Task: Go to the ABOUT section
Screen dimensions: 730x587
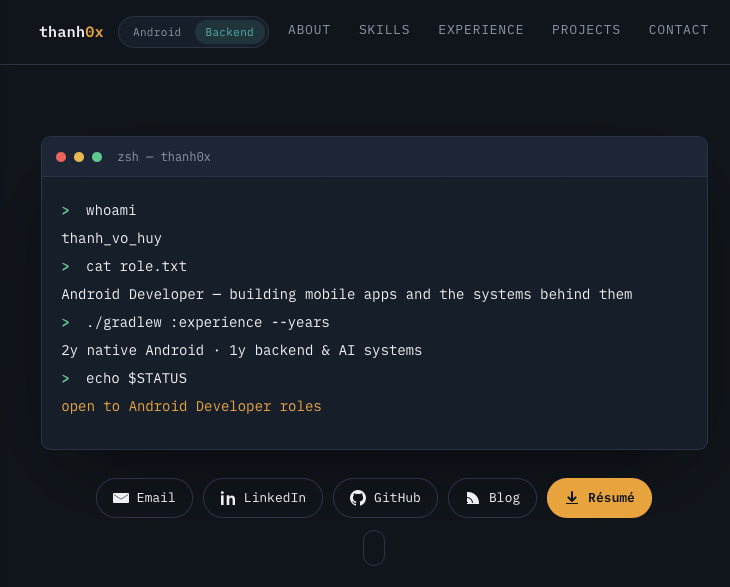Action: (x=309, y=30)
